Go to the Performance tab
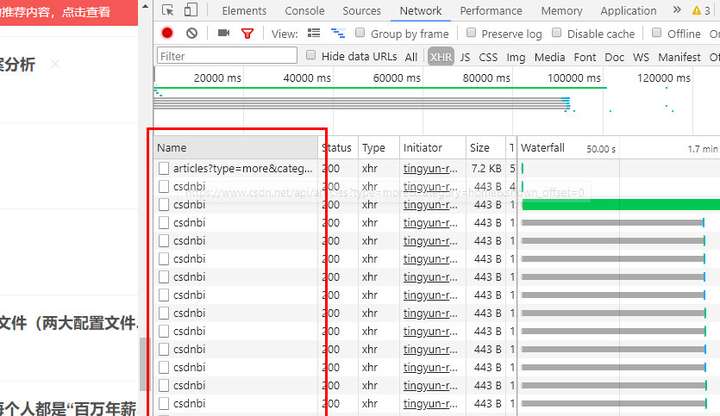 coord(491,11)
